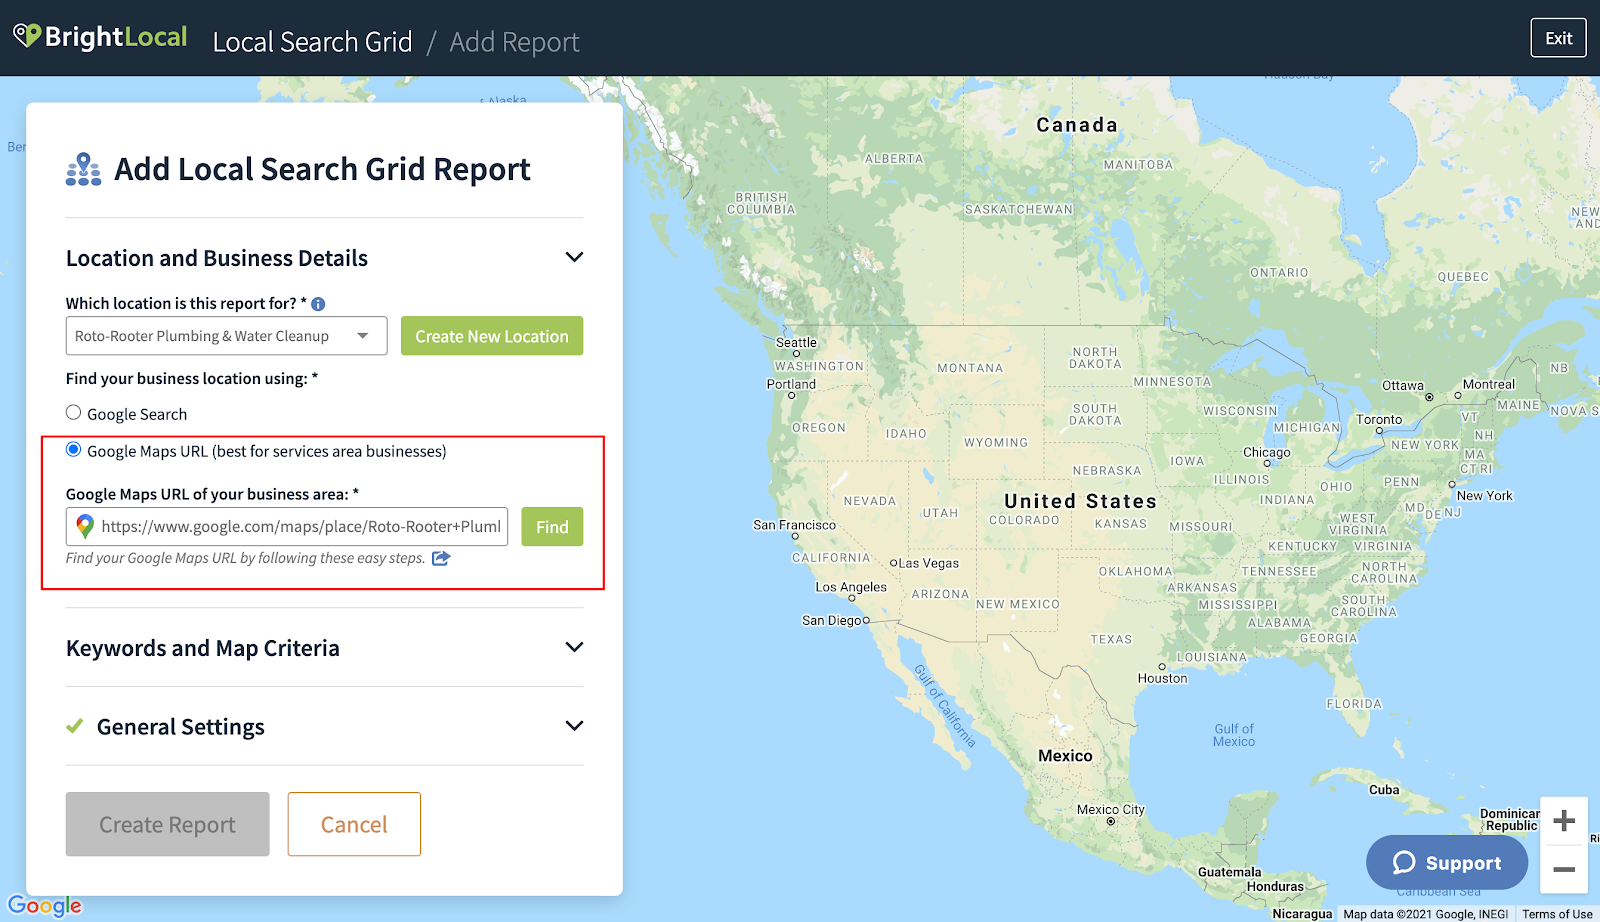Click the FLORIDA state label on map
Screen dimensions: 1600x922
[x=1354, y=704]
